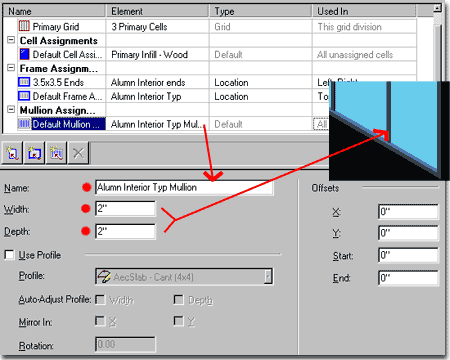Viewport: 450px width, 360px height.
Task: Click the 3.5x3.5 Ends frame icon
Action: click(24, 82)
